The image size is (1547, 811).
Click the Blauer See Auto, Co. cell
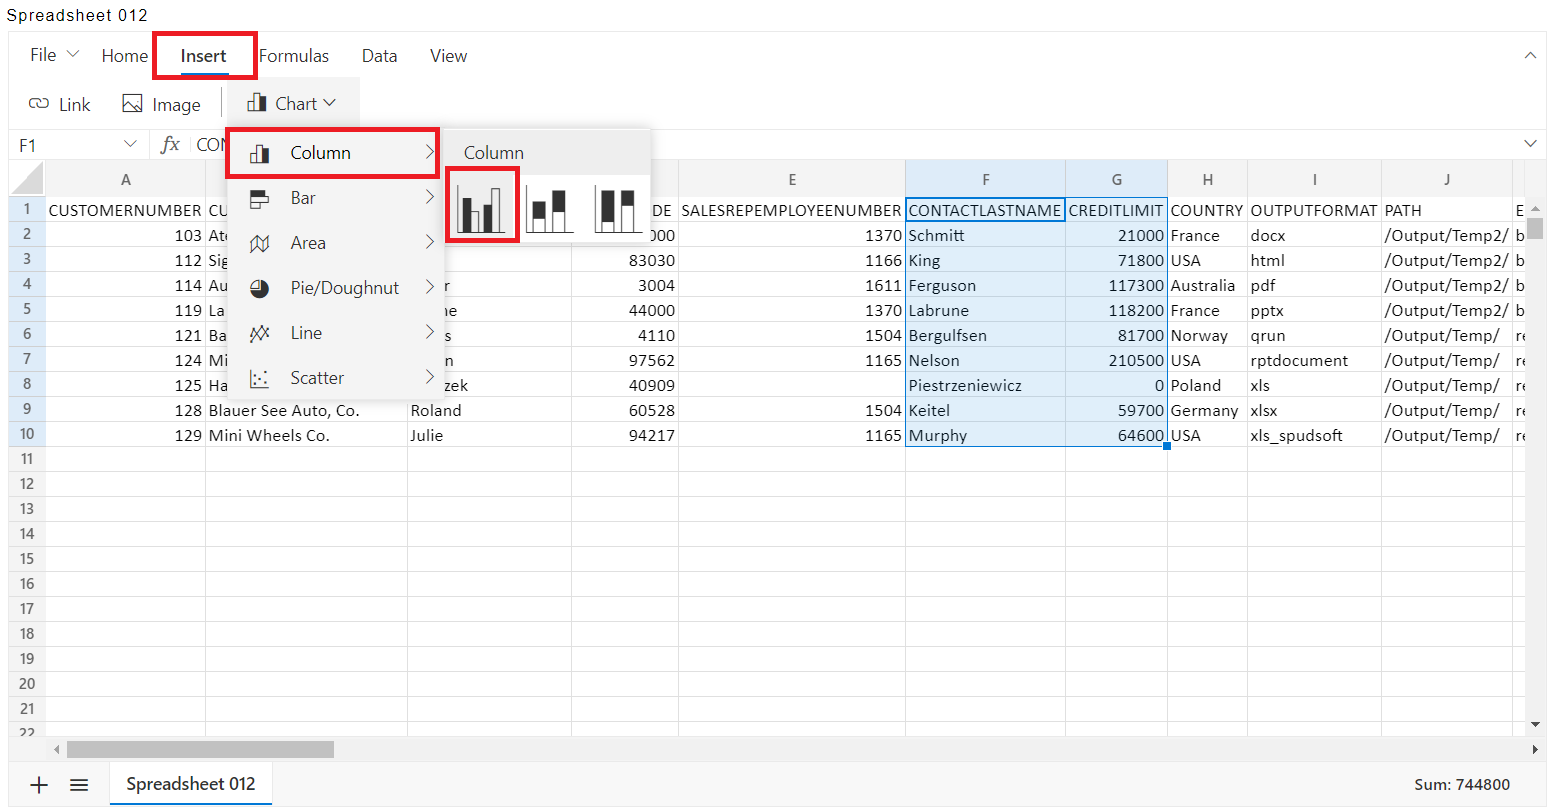point(306,410)
